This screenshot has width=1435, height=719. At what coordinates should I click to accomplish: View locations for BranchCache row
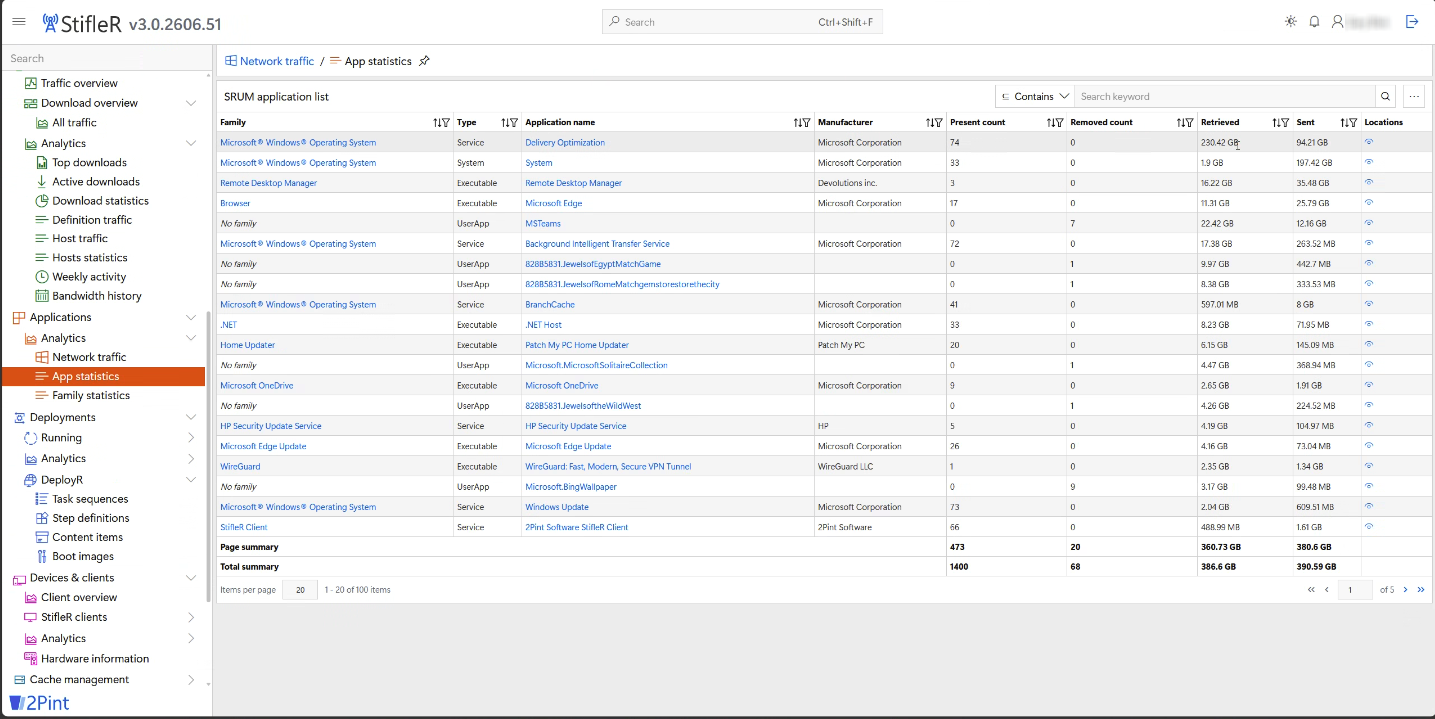click(1369, 304)
